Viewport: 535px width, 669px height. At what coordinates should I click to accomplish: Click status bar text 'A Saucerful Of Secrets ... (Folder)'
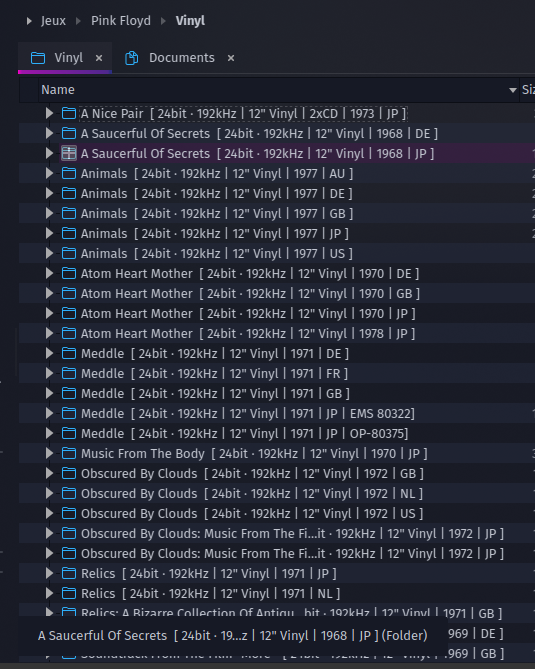233,636
